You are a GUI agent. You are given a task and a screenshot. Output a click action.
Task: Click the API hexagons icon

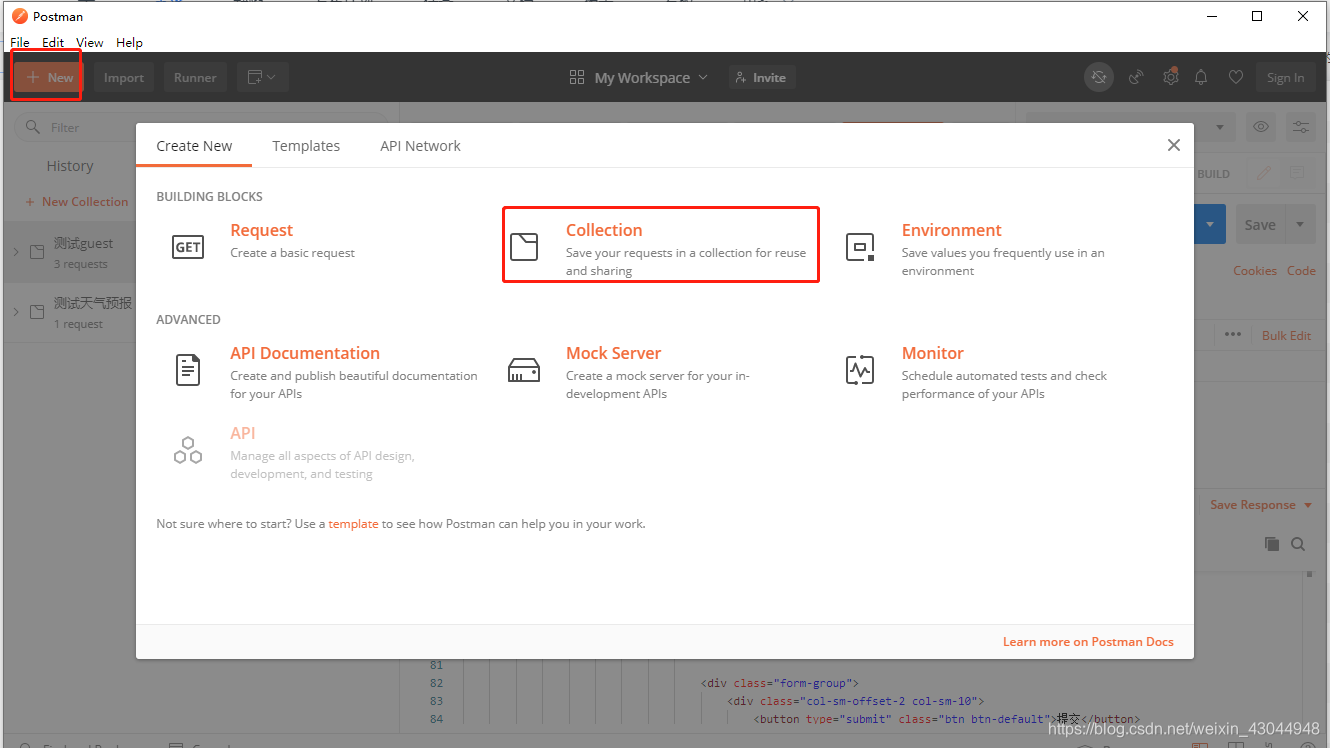pyautogui.click(x=188, y=450)
